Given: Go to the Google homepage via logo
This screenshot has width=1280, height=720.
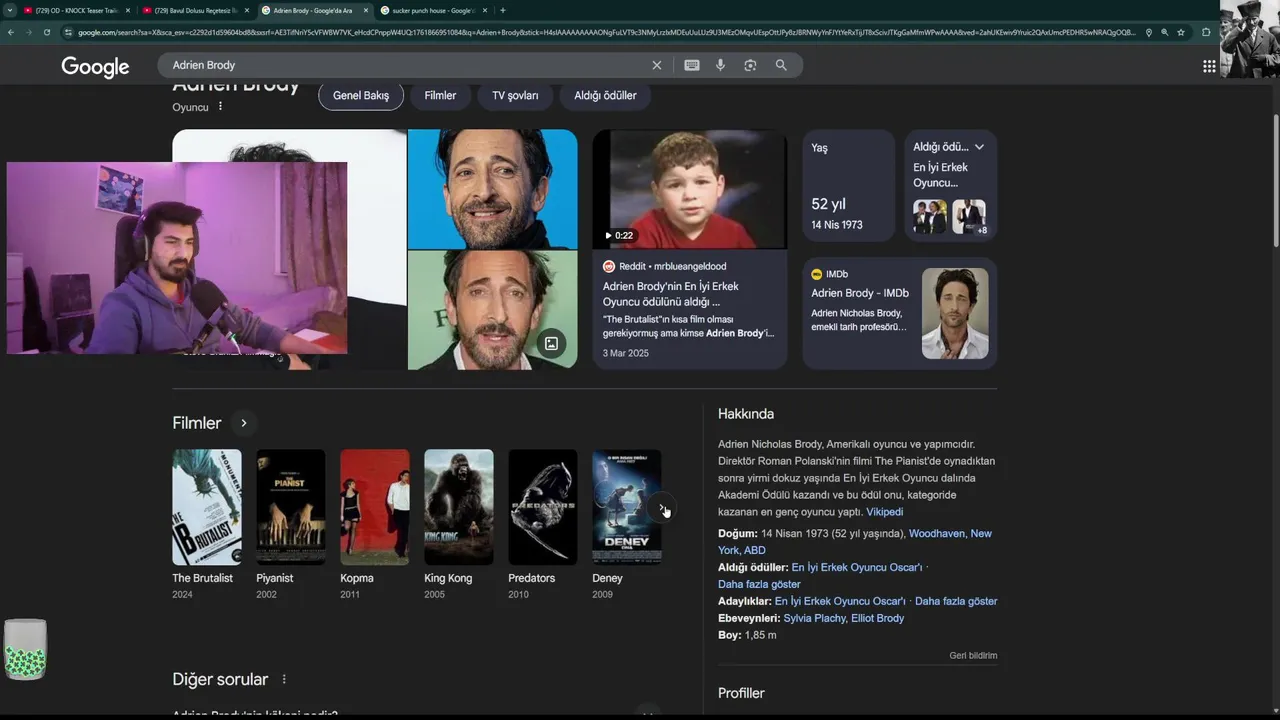Looking at the screenshot, I should click(x=95, y=66).
